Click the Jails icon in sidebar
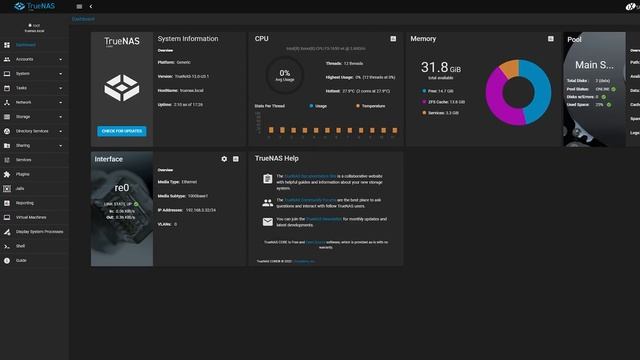The image size is (640, 360). (7, 189)
